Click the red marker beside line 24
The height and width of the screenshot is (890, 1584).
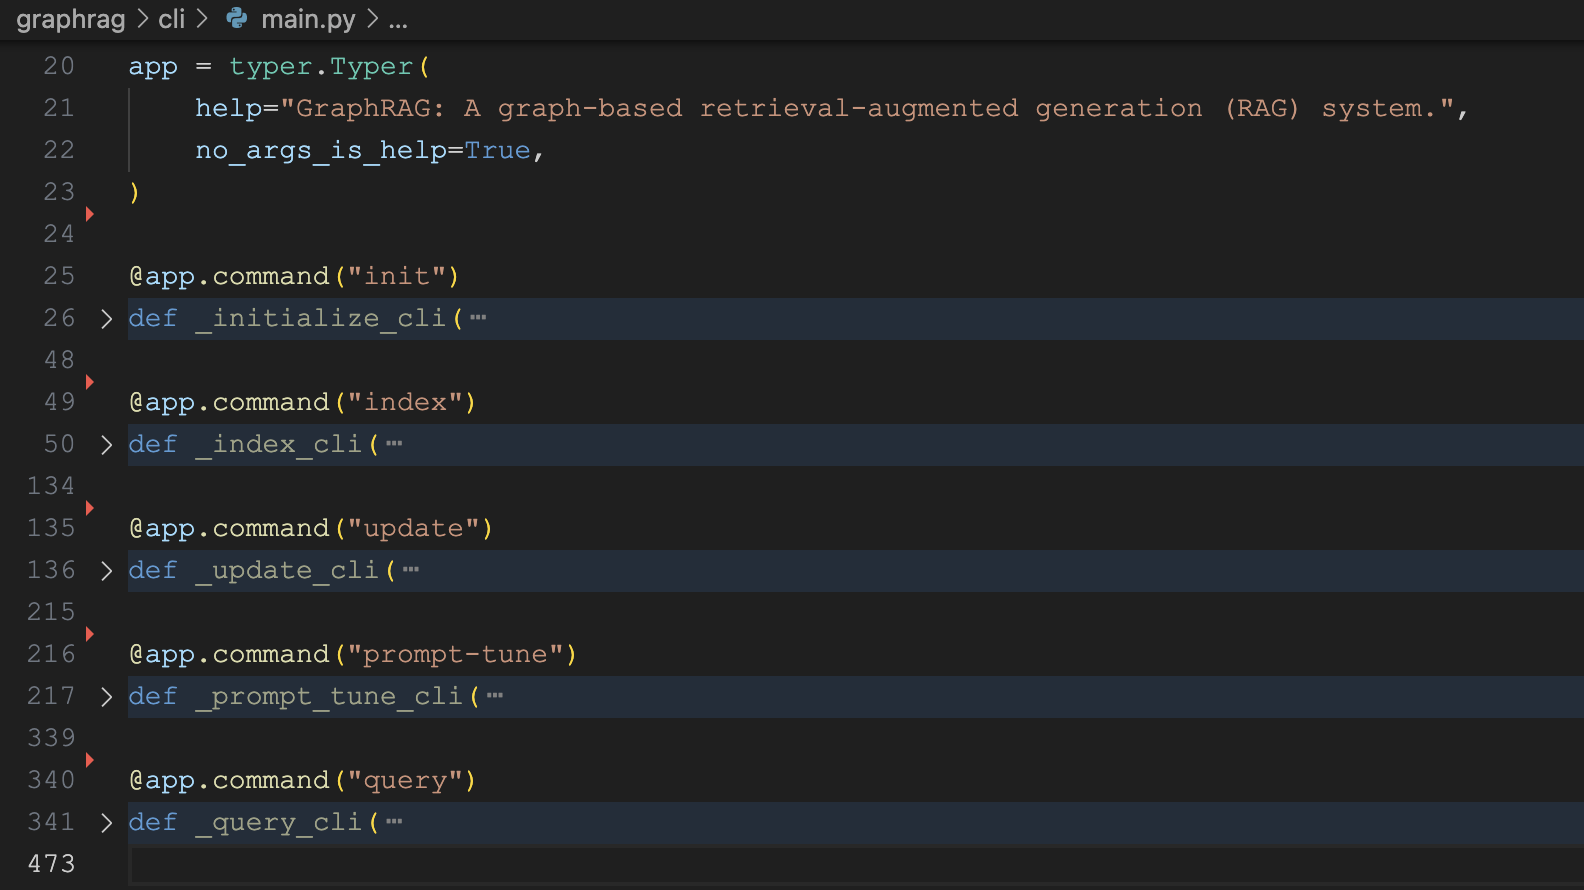click(x=89, y=214)
